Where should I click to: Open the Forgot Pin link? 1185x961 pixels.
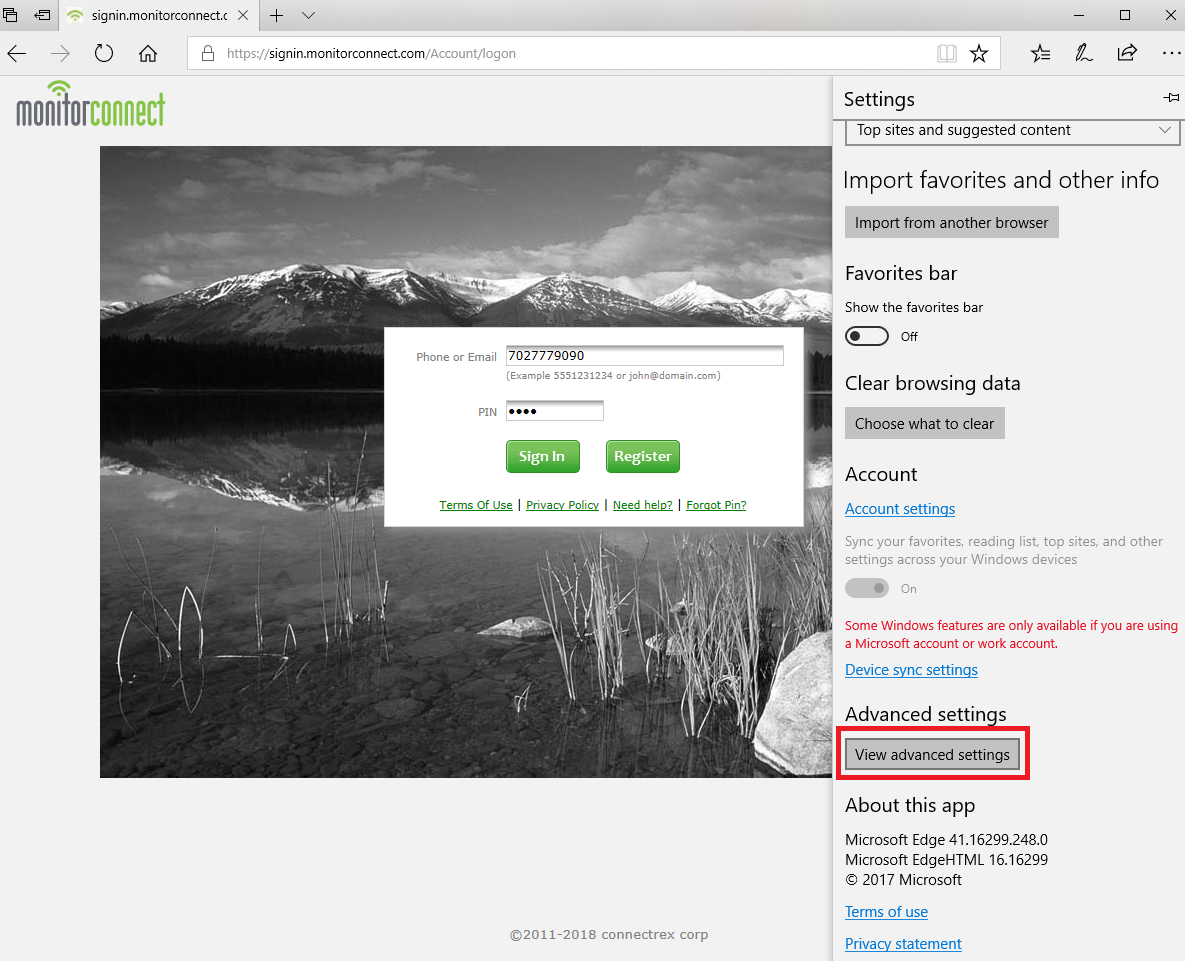(716, 505)
